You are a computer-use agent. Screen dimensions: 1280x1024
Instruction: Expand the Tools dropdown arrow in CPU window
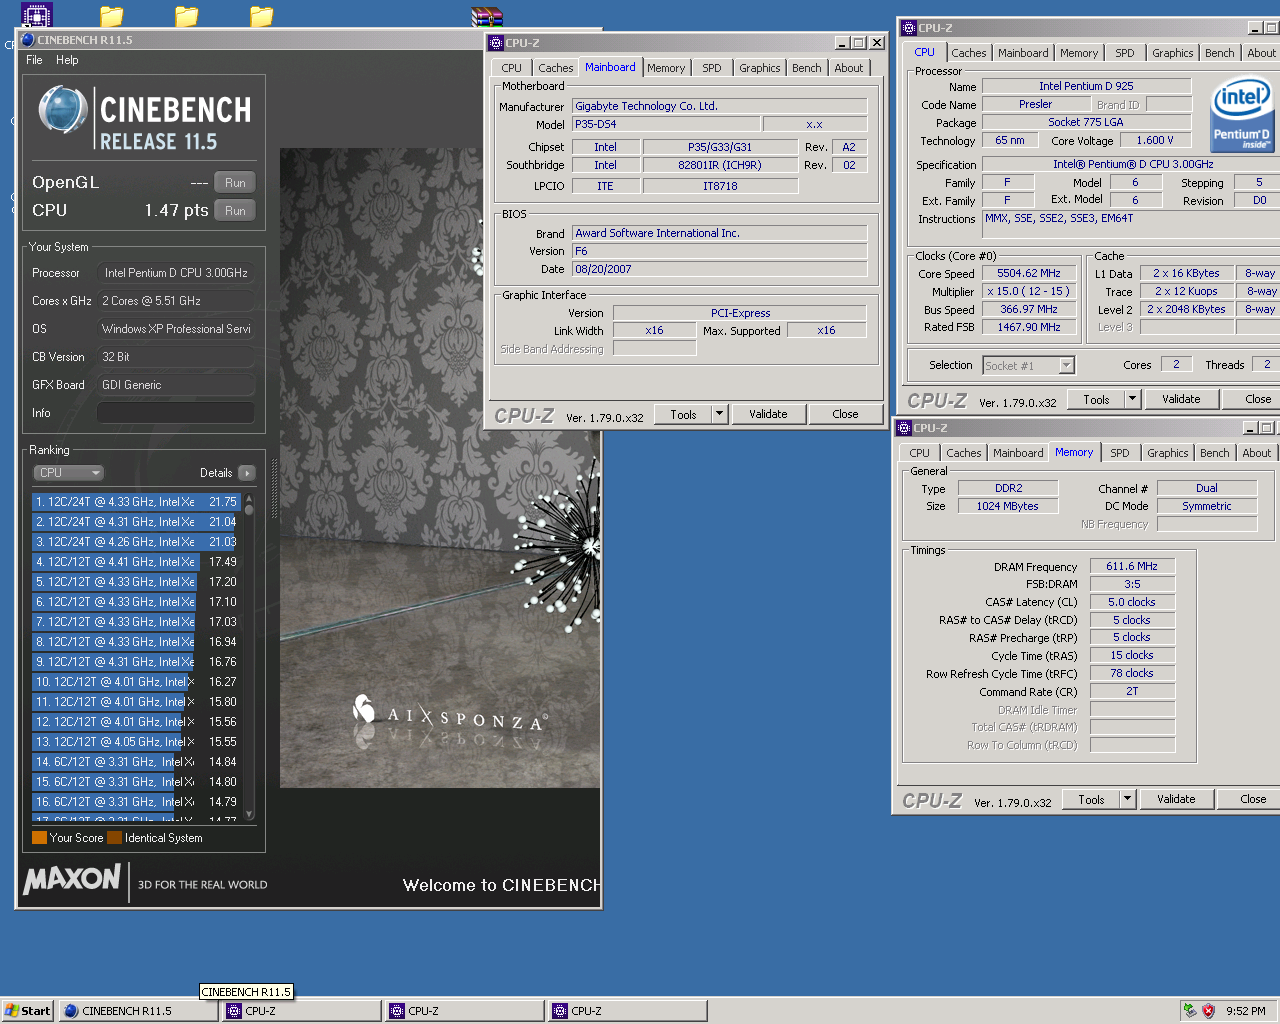(1132, 399)
